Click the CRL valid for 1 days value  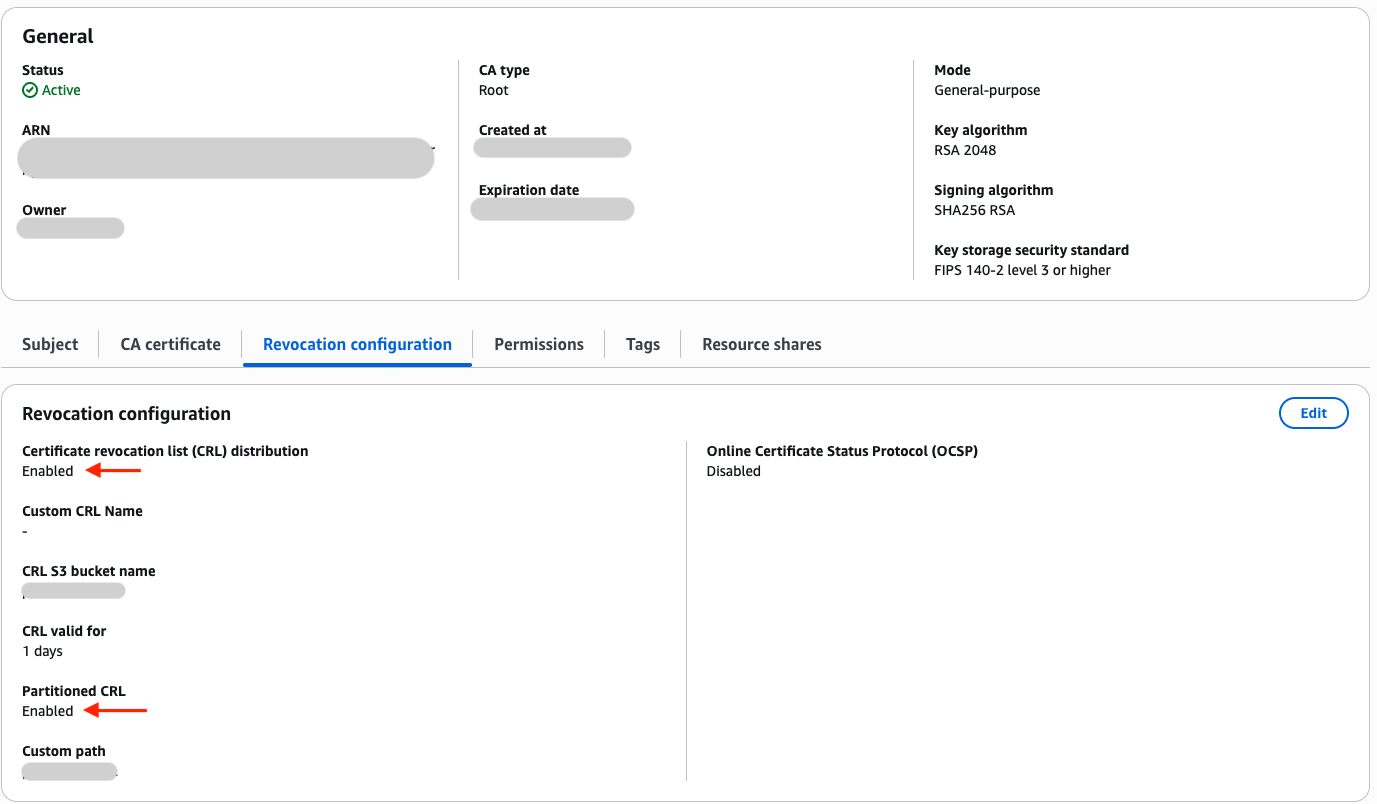[41, 650]
